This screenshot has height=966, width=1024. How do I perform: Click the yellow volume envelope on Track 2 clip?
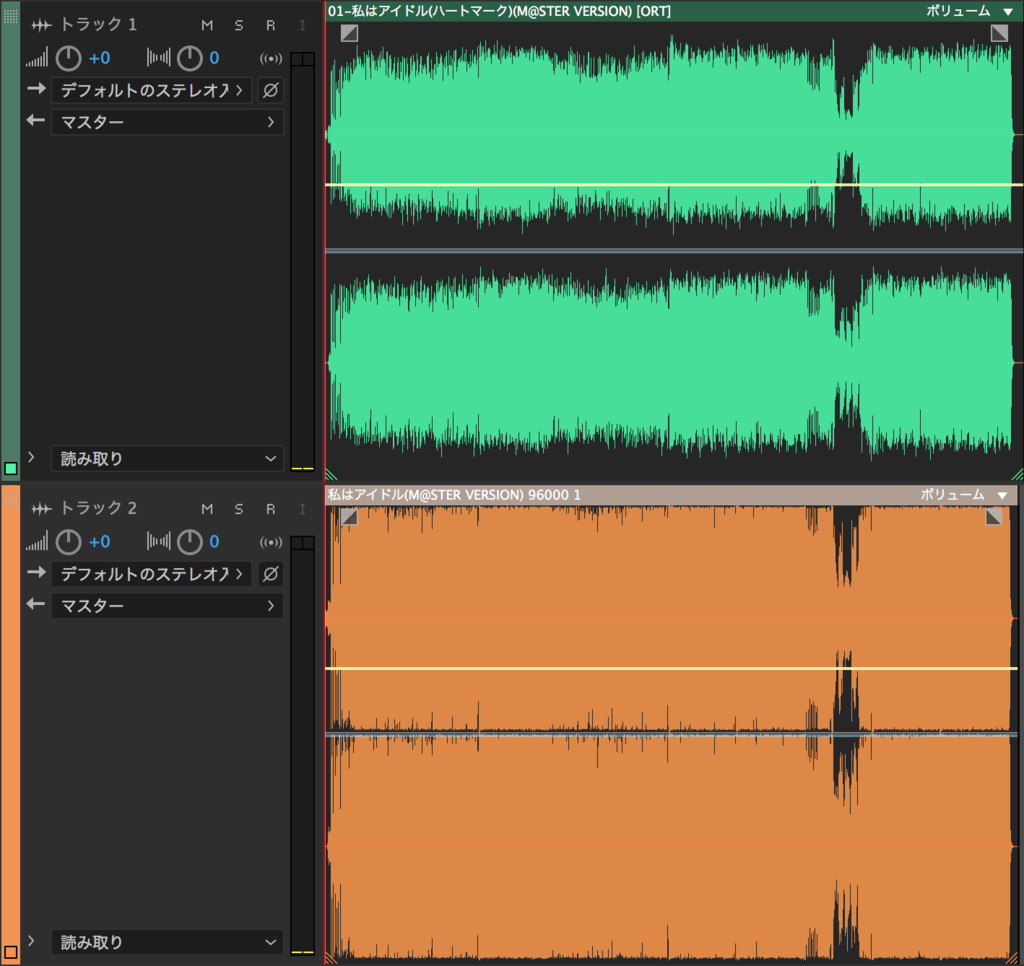pyautogui.click(x=671, y=668)
